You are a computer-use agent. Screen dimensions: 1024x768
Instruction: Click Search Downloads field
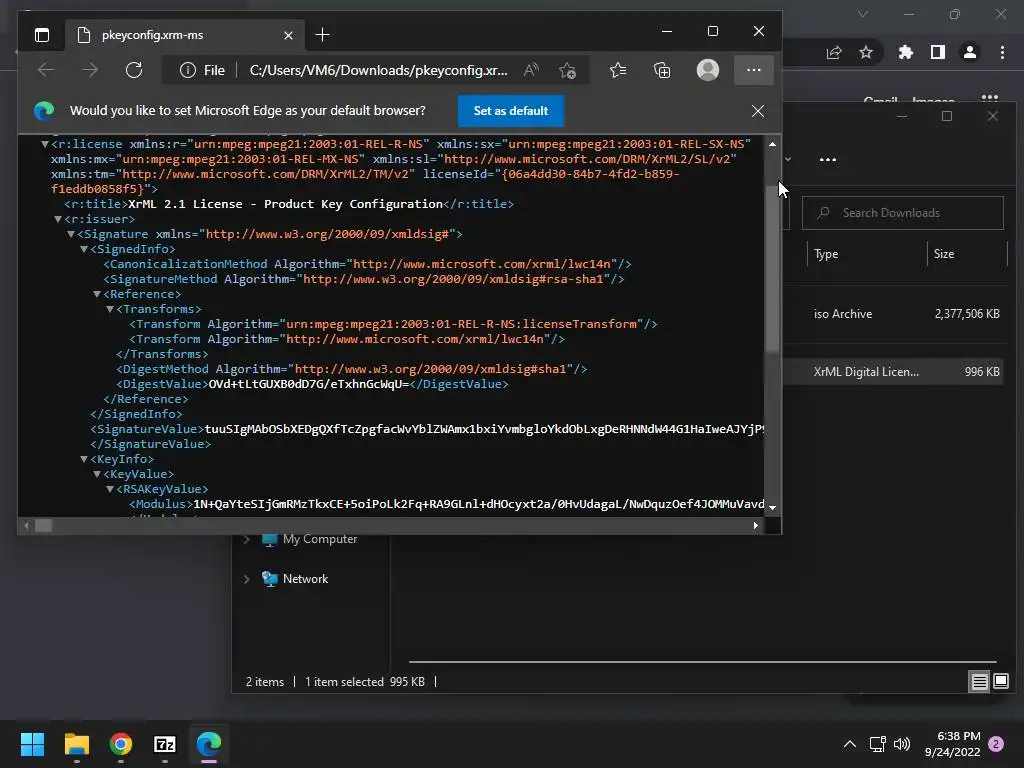point(903,213)
